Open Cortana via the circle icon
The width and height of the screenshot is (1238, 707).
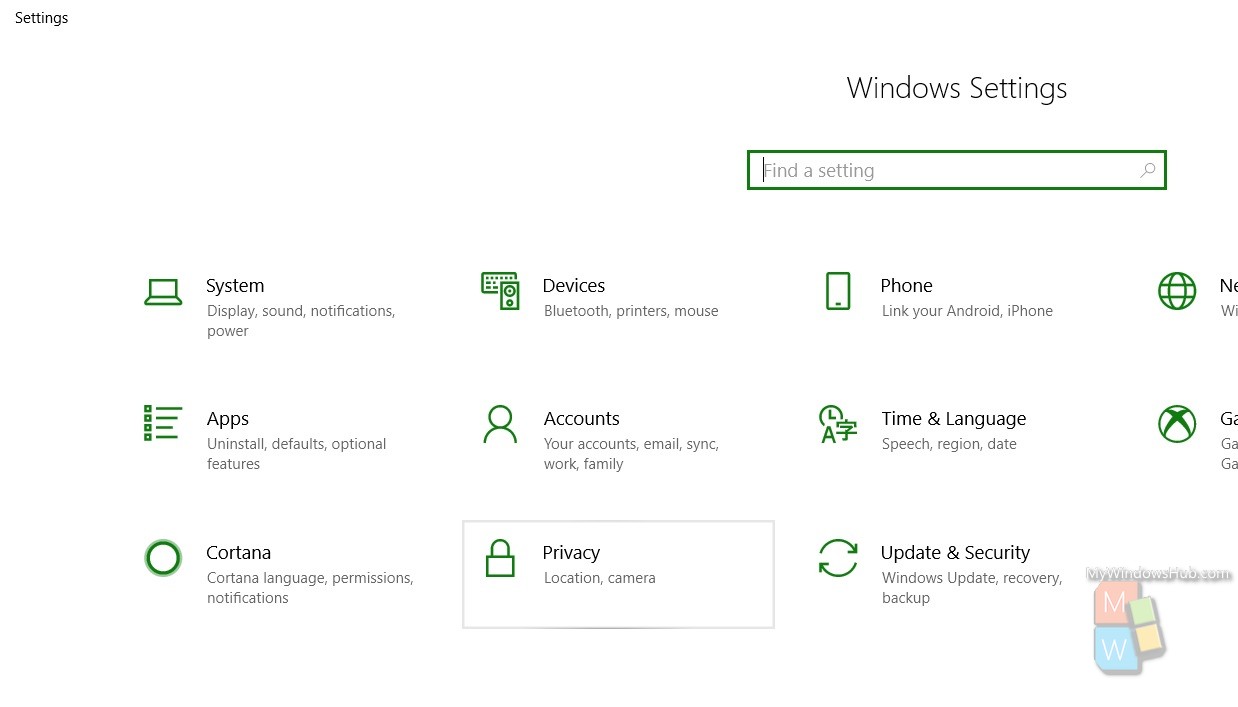coord(163,558)
